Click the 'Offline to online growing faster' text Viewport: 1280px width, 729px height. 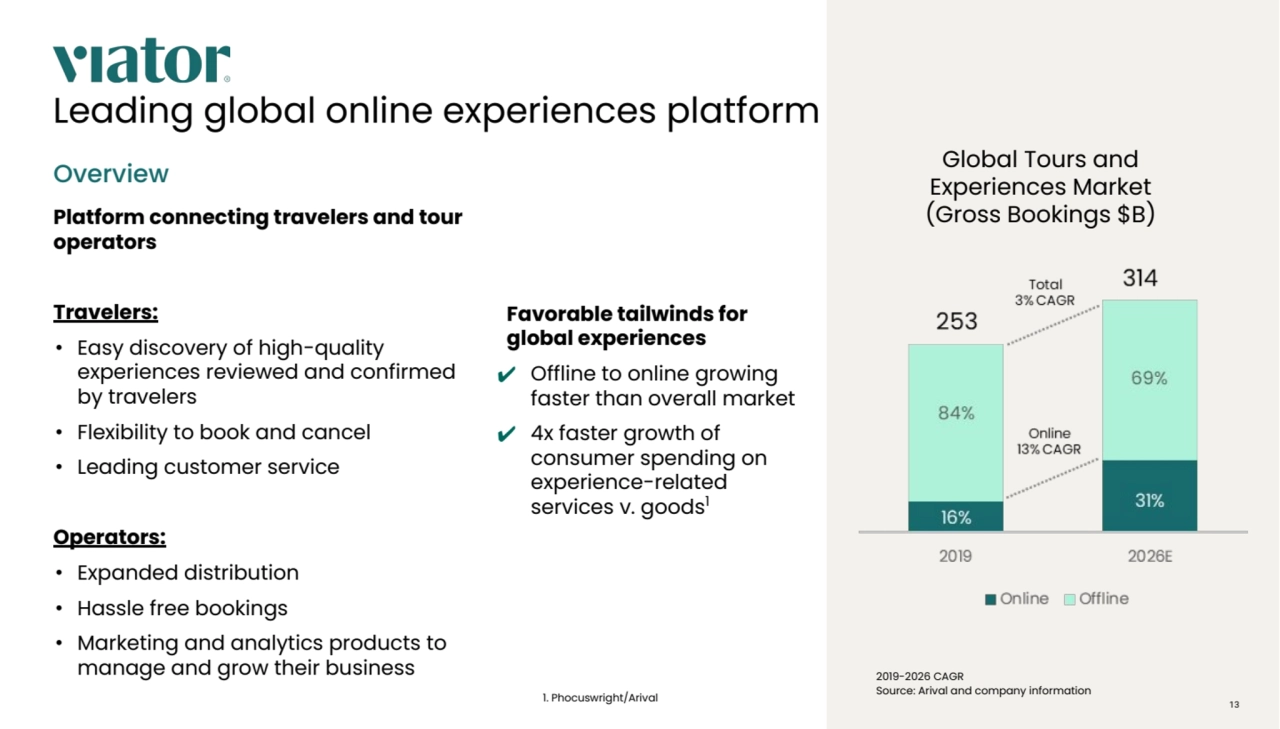tap(663, 386)
